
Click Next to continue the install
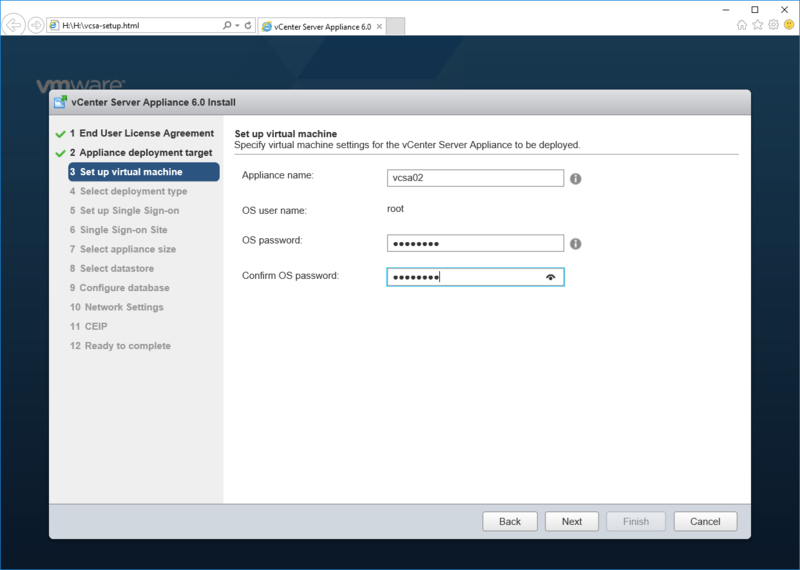coord(571,522)
